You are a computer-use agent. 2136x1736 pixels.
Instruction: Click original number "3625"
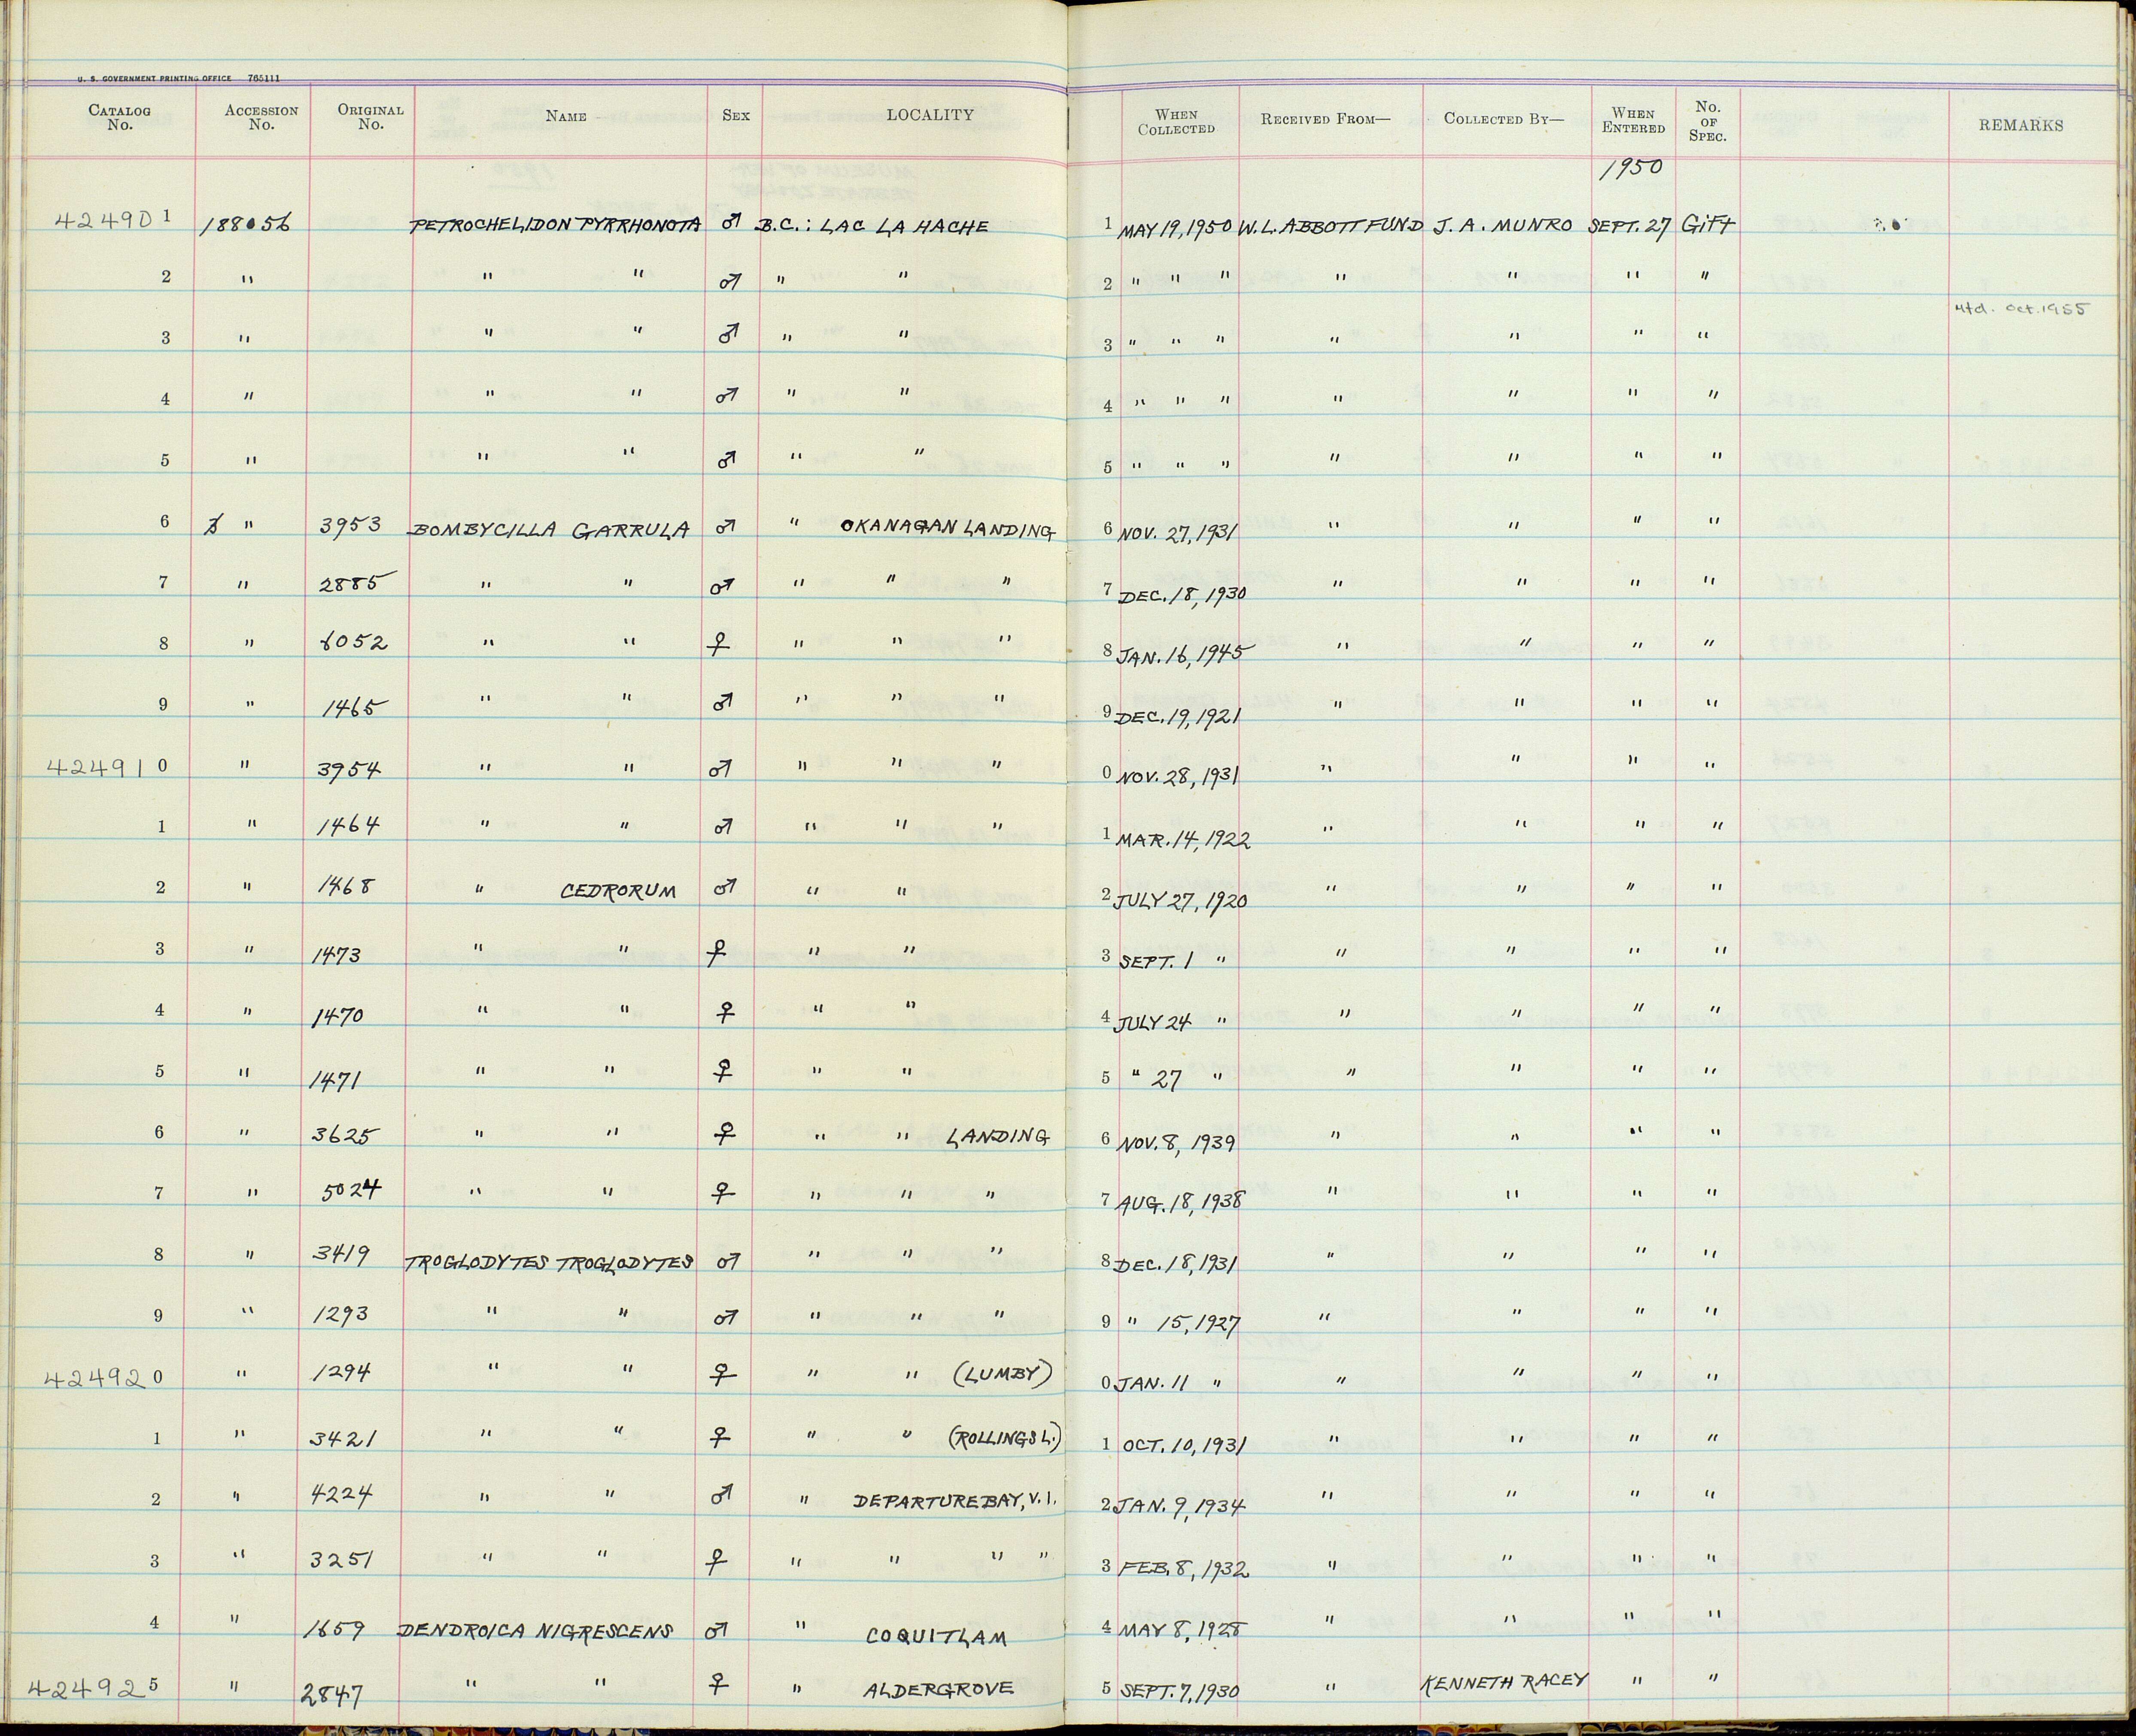pos(346,1136)
